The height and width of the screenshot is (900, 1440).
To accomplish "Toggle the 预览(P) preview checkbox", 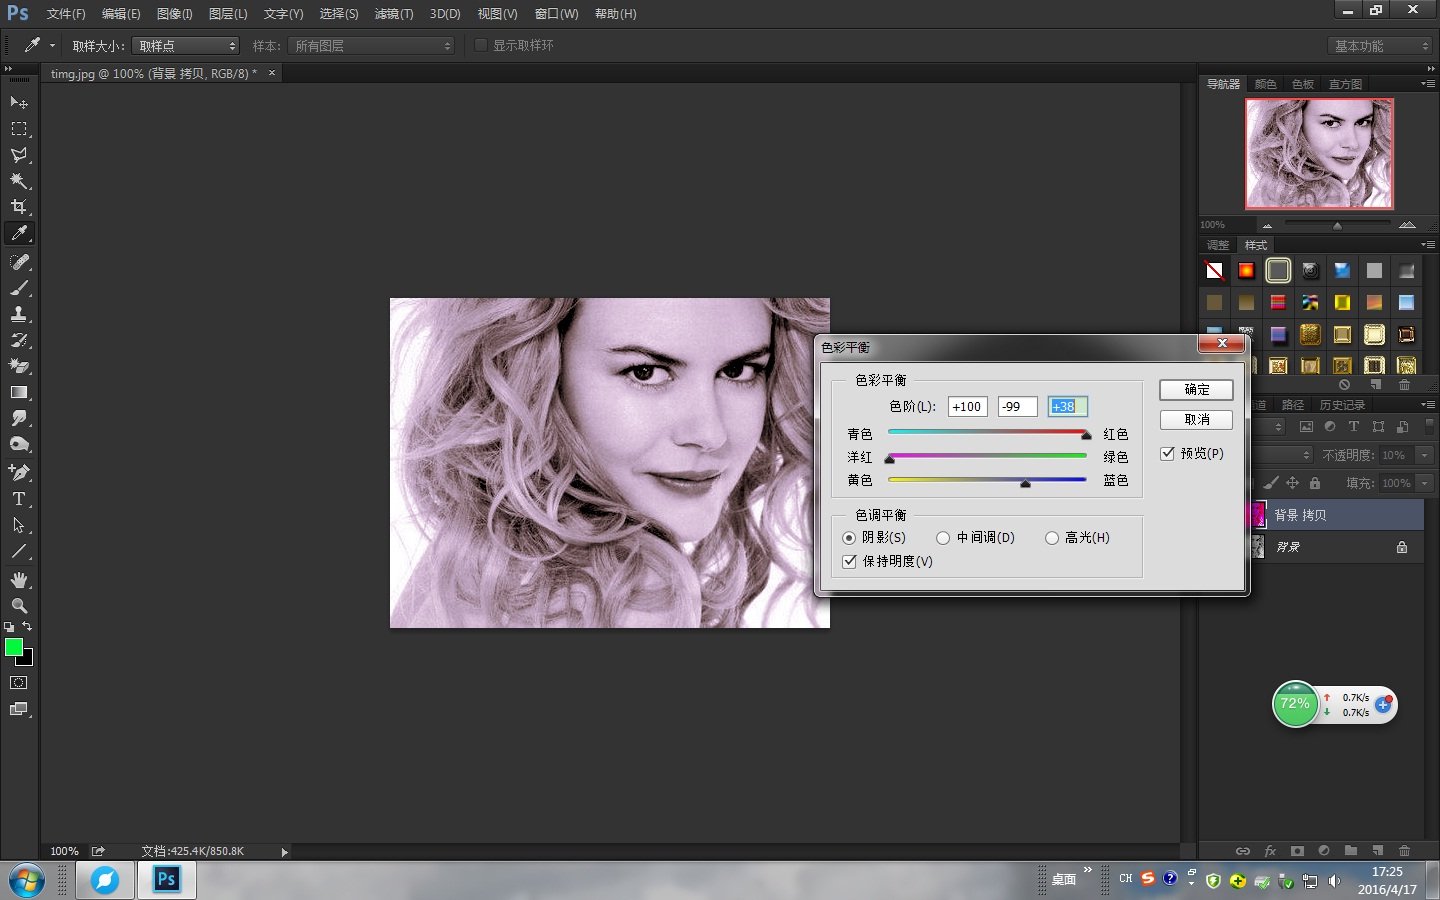I will click(1168, 453).
